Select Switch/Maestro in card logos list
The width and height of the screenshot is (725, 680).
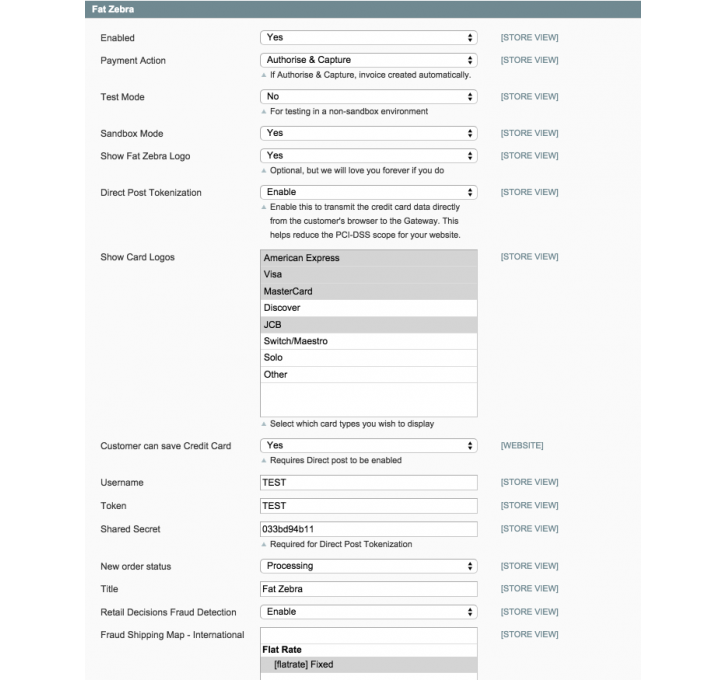[369, 341]
